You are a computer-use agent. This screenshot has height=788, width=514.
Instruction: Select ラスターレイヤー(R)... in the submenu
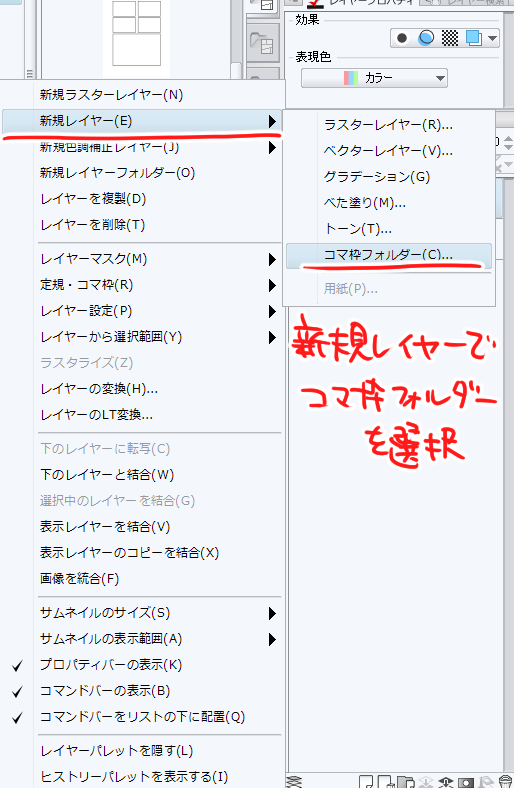389,125
